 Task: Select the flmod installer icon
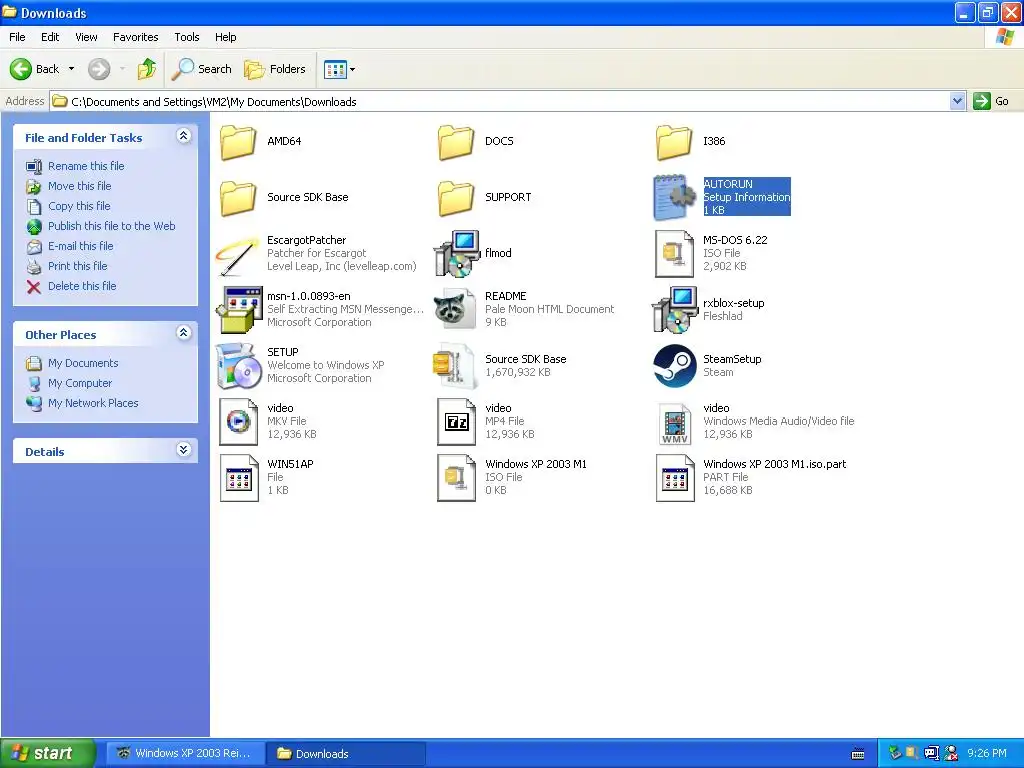coord(456,253)
